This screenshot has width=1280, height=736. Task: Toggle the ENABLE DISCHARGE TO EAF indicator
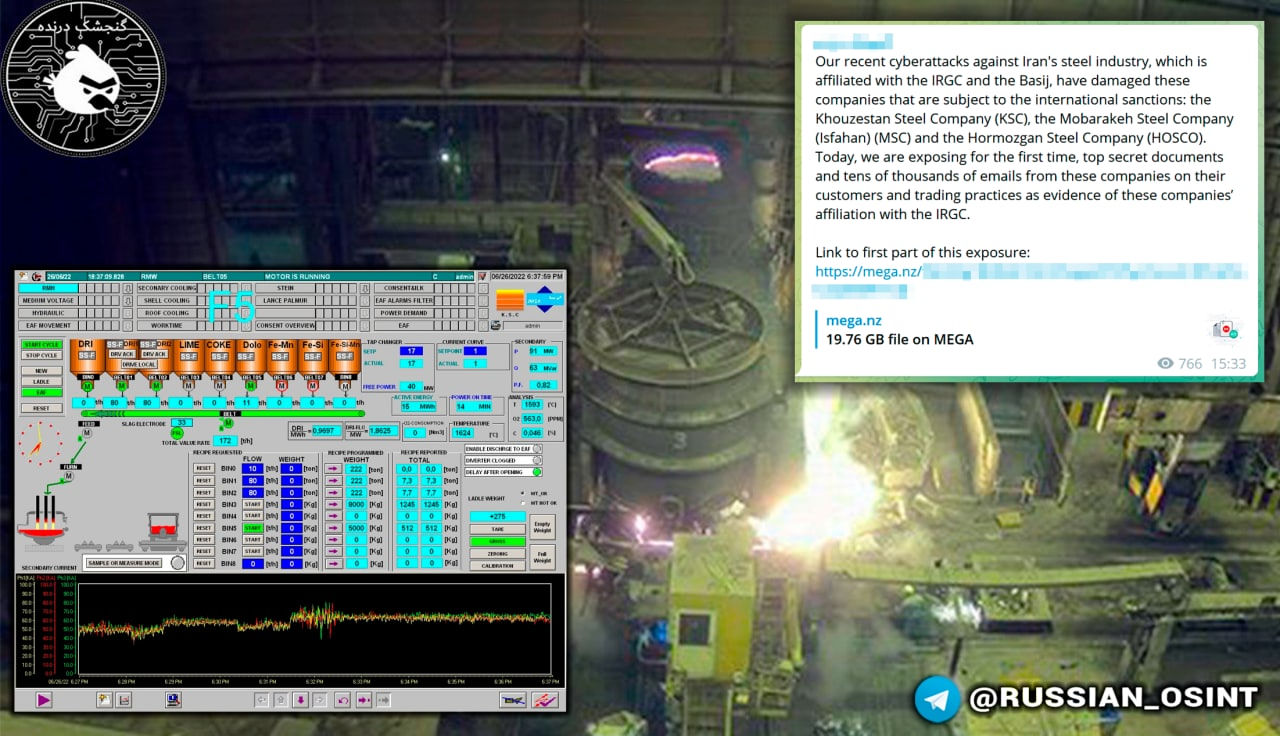pos(537,449)
